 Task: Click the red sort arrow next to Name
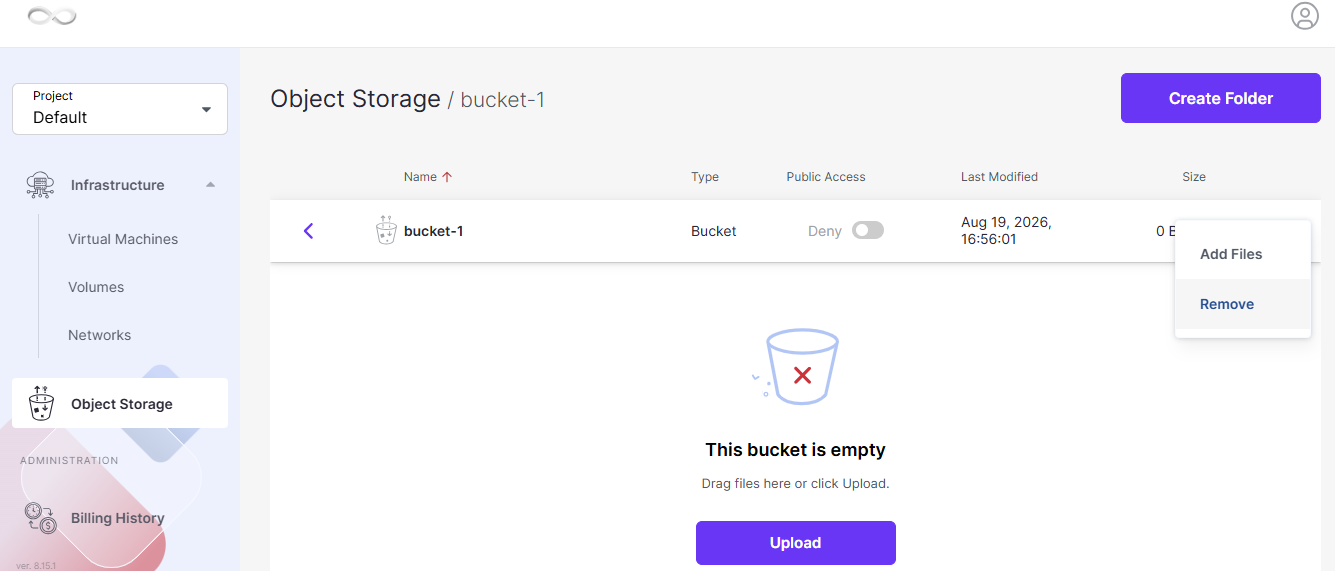(x=447, y=177)
